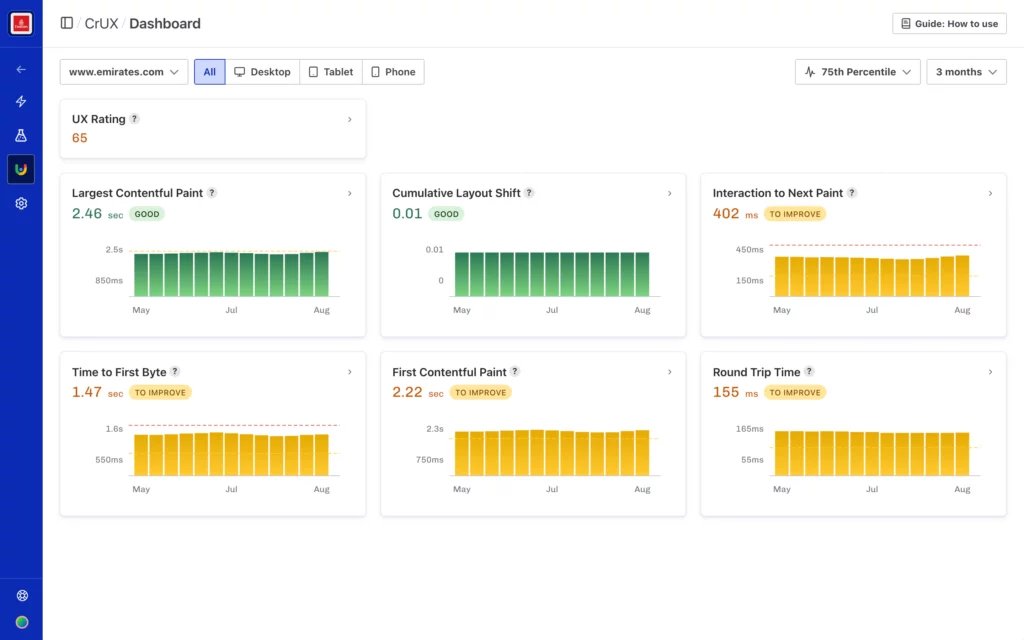Switch to the Phone device tab

pyautogui.click(x=393, y=72)
